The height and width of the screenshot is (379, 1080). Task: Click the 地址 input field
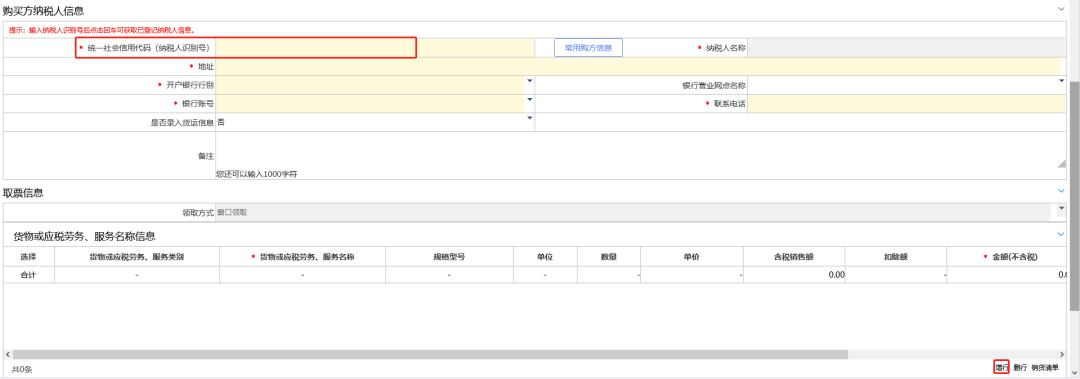coord(638,67)
